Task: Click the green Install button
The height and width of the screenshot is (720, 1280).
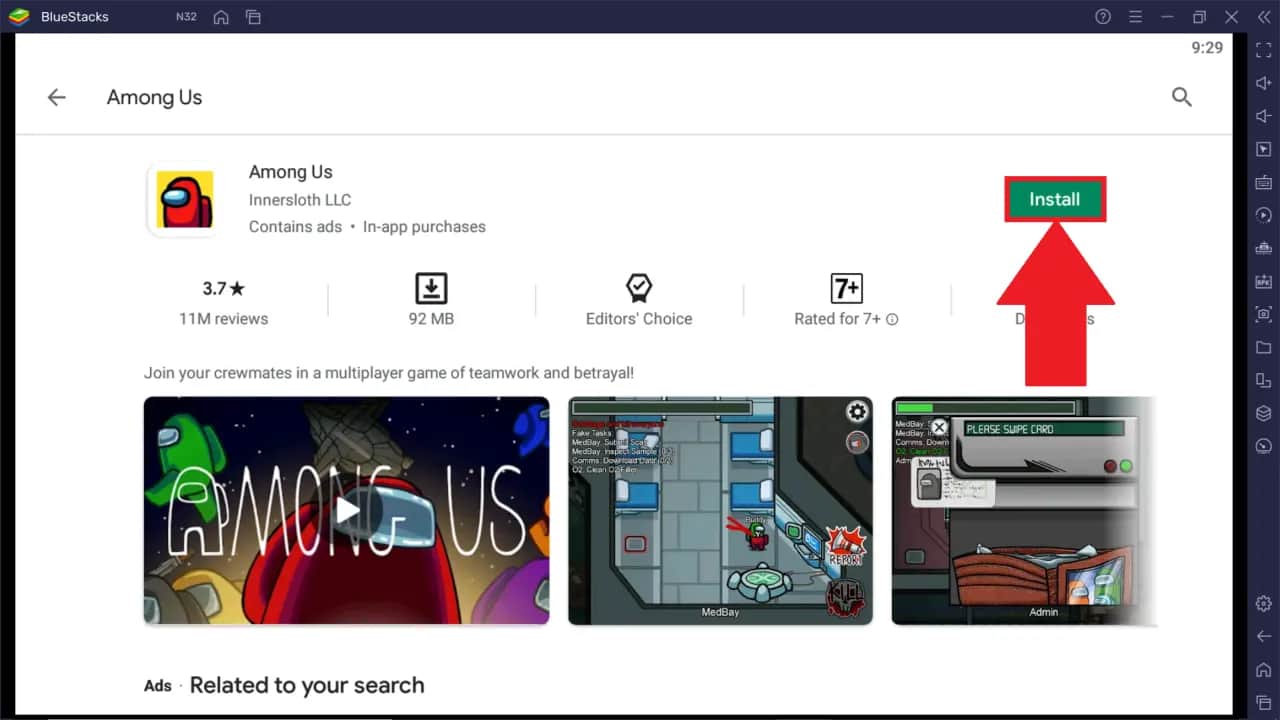Action: pyautogui.click(x=1055, y=199)
